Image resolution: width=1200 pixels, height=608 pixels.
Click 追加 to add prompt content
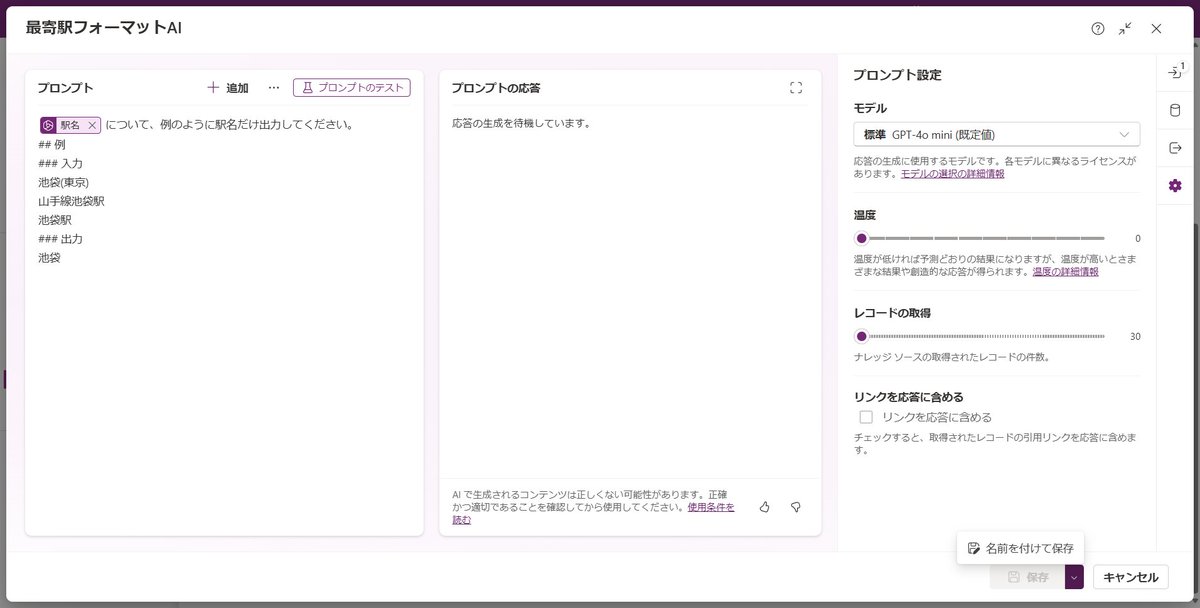tap(228, 88)
